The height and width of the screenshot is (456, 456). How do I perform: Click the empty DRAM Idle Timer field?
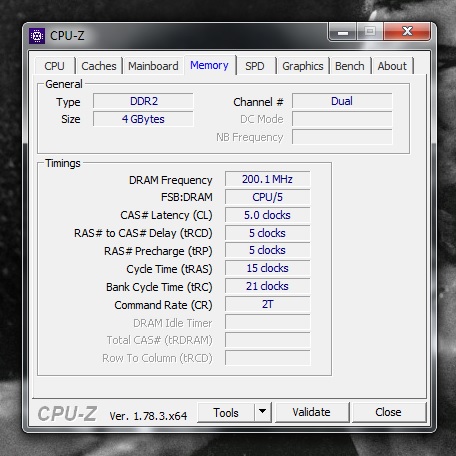point(267,322)
